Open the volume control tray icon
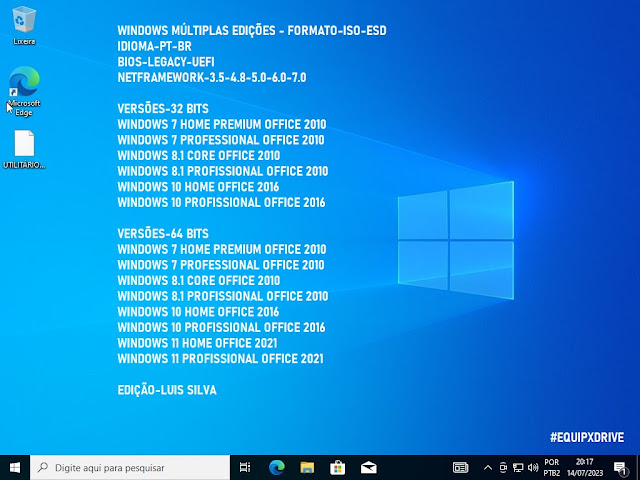 (x=533, y=468)
